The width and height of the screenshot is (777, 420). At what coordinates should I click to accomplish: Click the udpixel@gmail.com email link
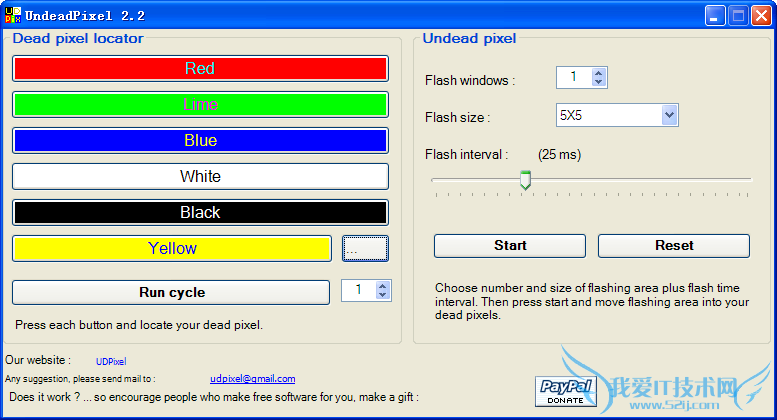coord(253,379)
